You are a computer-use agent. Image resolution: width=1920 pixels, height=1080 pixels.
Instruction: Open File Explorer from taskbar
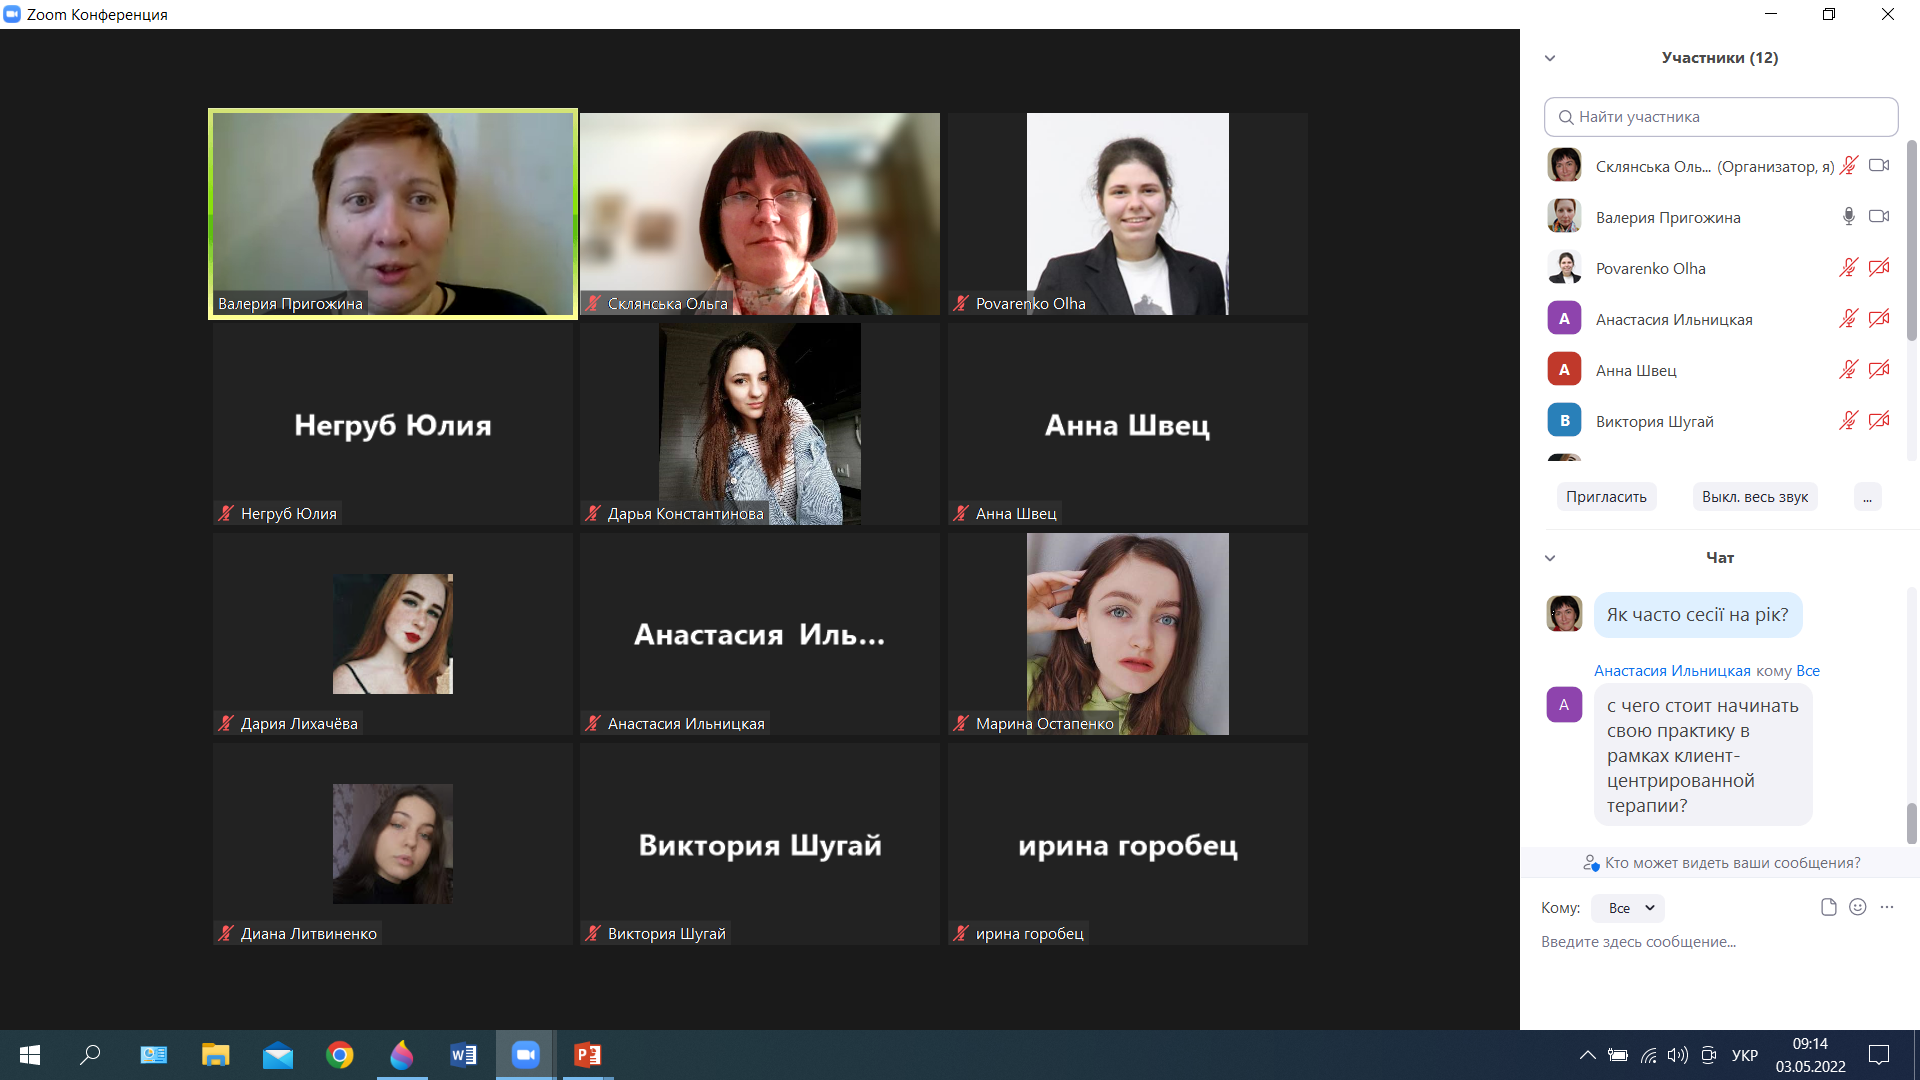[x=215, y=1055]
